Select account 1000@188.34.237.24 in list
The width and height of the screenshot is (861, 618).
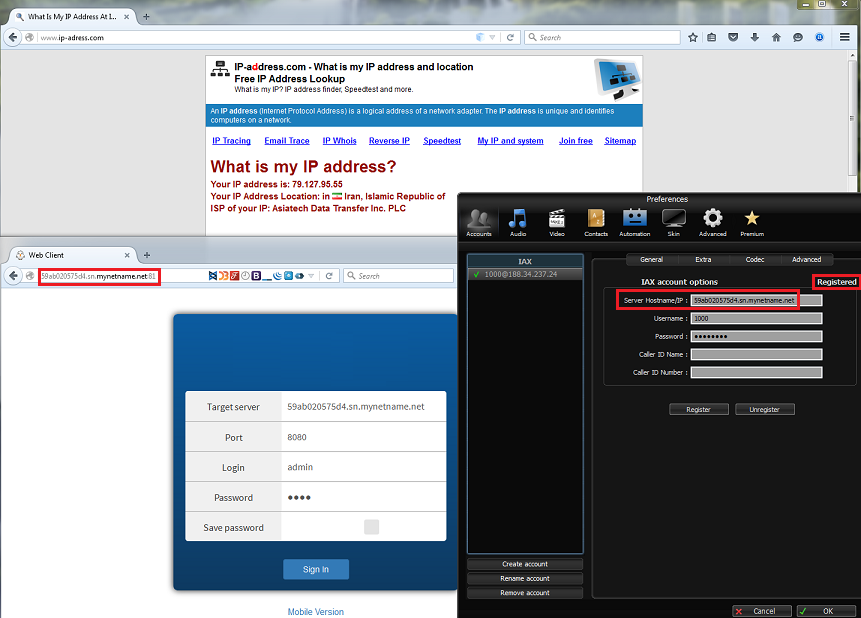click(525, 274)
